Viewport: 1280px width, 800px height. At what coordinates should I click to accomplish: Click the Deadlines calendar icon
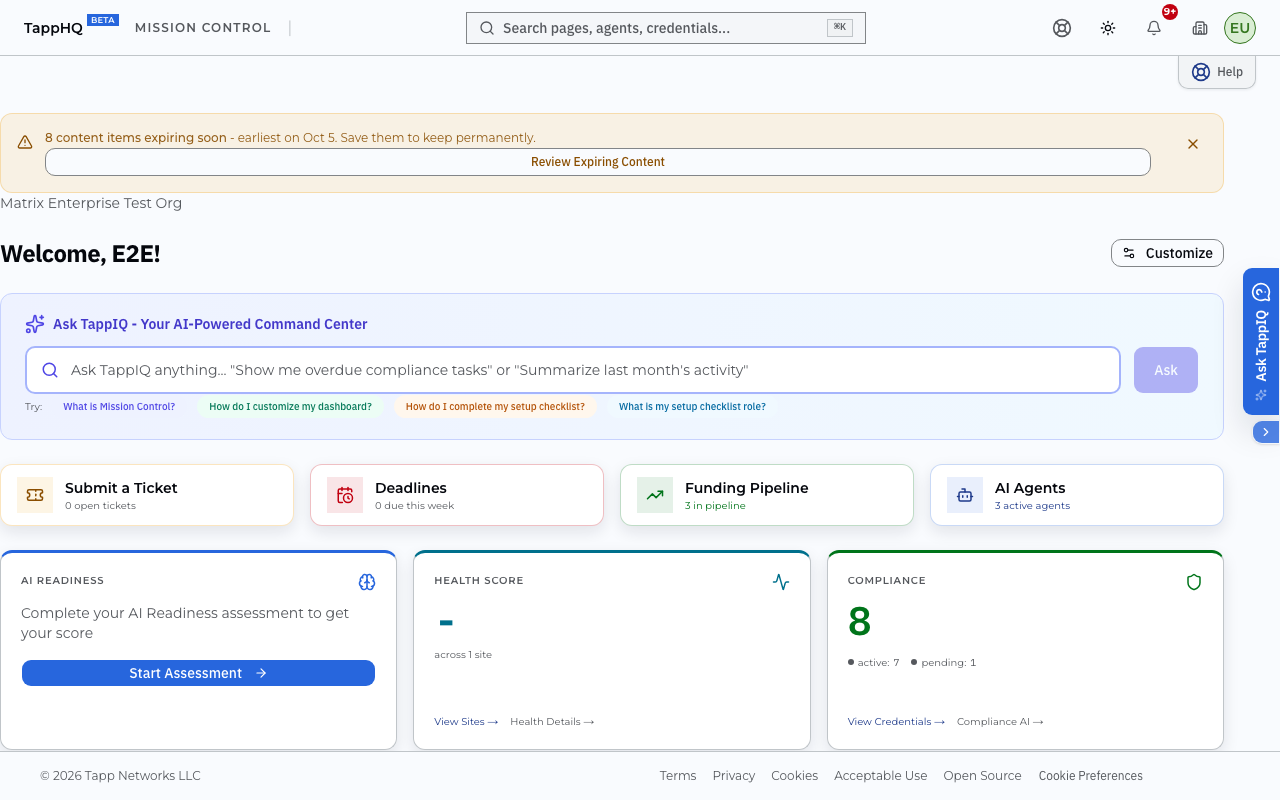tap(345, 495)
